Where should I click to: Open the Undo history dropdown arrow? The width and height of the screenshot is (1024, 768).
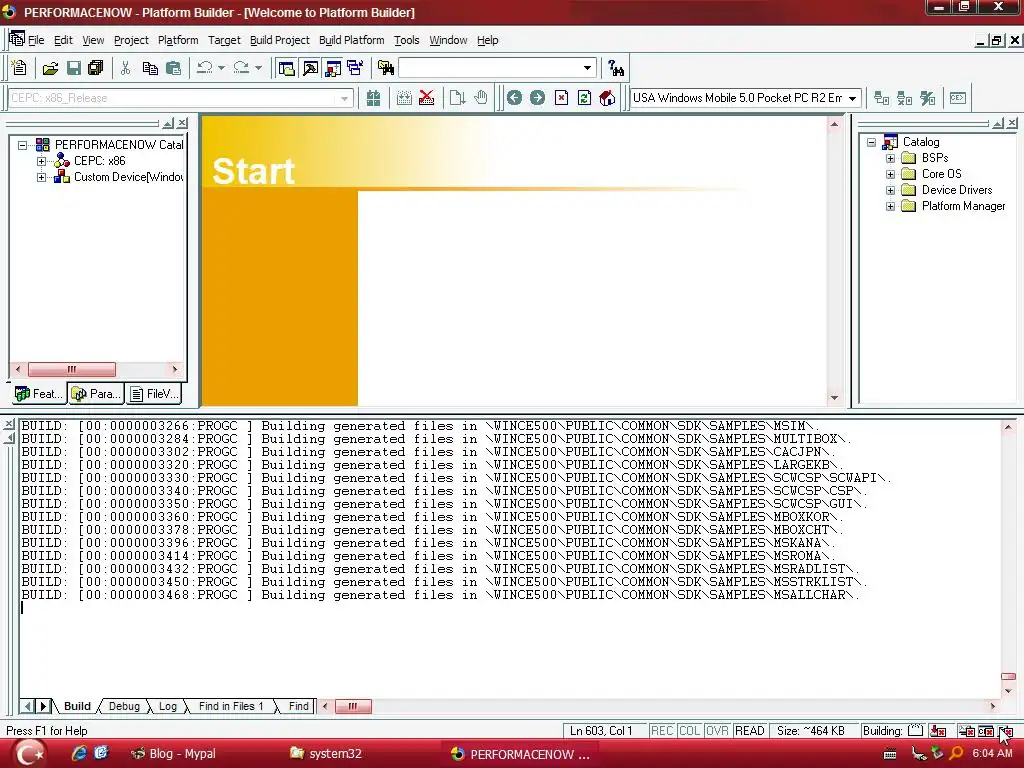[x=221, y=68]
